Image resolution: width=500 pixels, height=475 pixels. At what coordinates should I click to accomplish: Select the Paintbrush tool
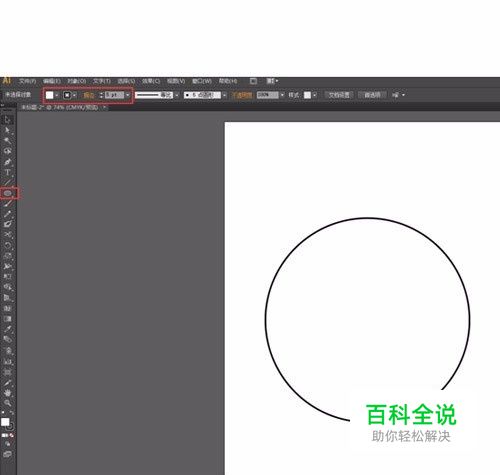(x=7, y=203)
